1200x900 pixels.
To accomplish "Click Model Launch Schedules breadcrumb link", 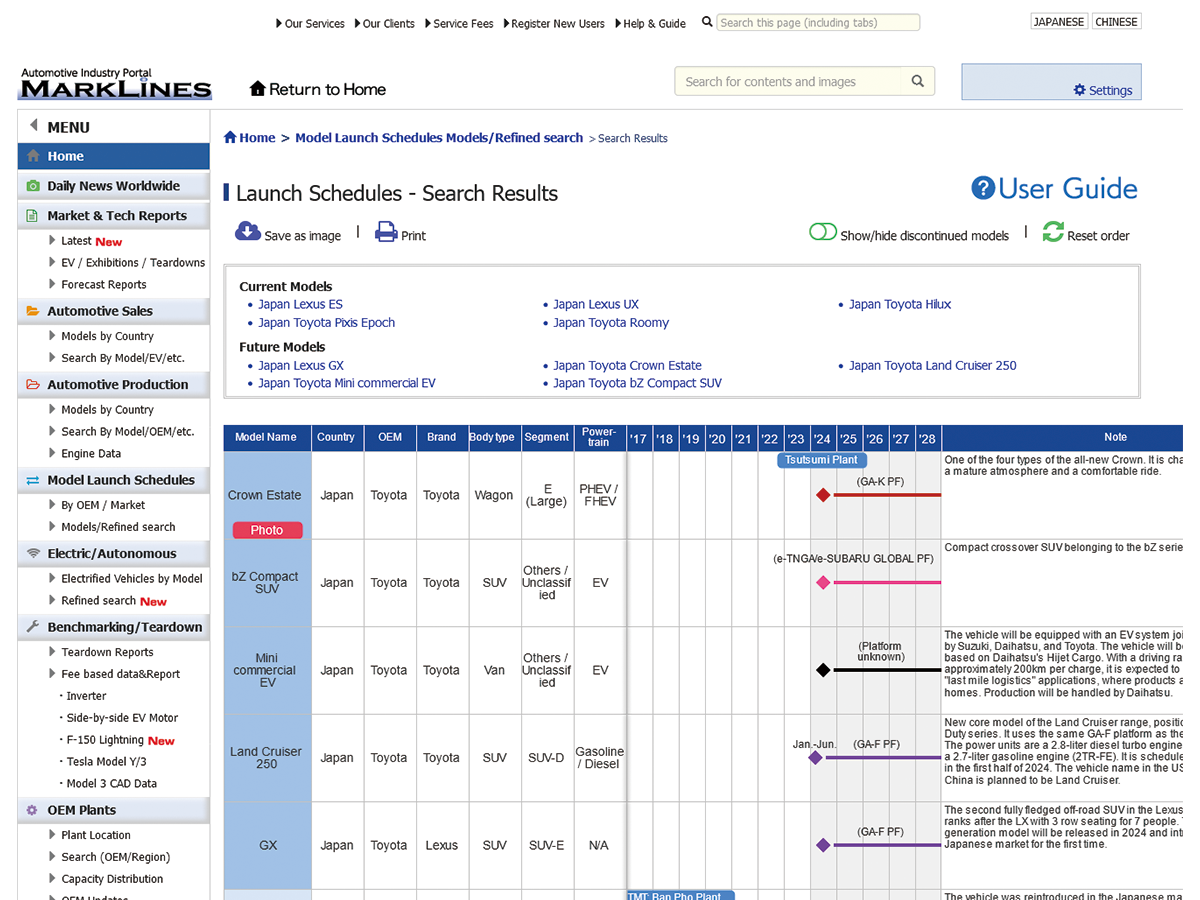I will (x=439, y=138).
